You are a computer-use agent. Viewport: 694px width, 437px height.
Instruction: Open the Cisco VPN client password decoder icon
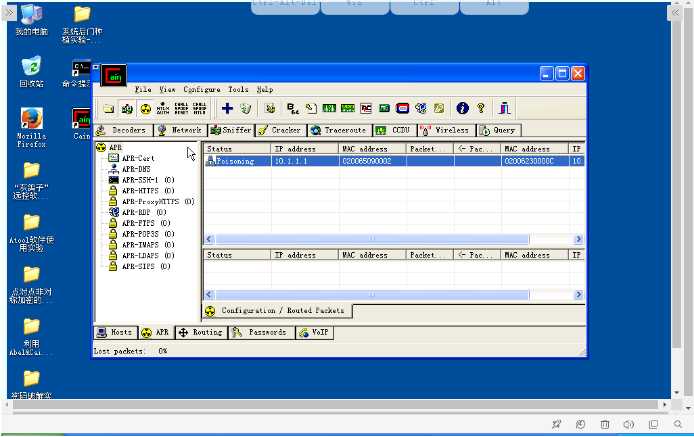coord(347,108)
